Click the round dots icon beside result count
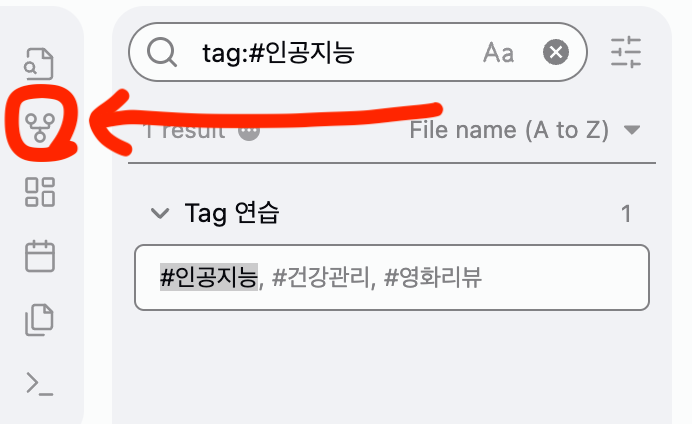This screenshot has height=424, width=692. pos(249,130)
